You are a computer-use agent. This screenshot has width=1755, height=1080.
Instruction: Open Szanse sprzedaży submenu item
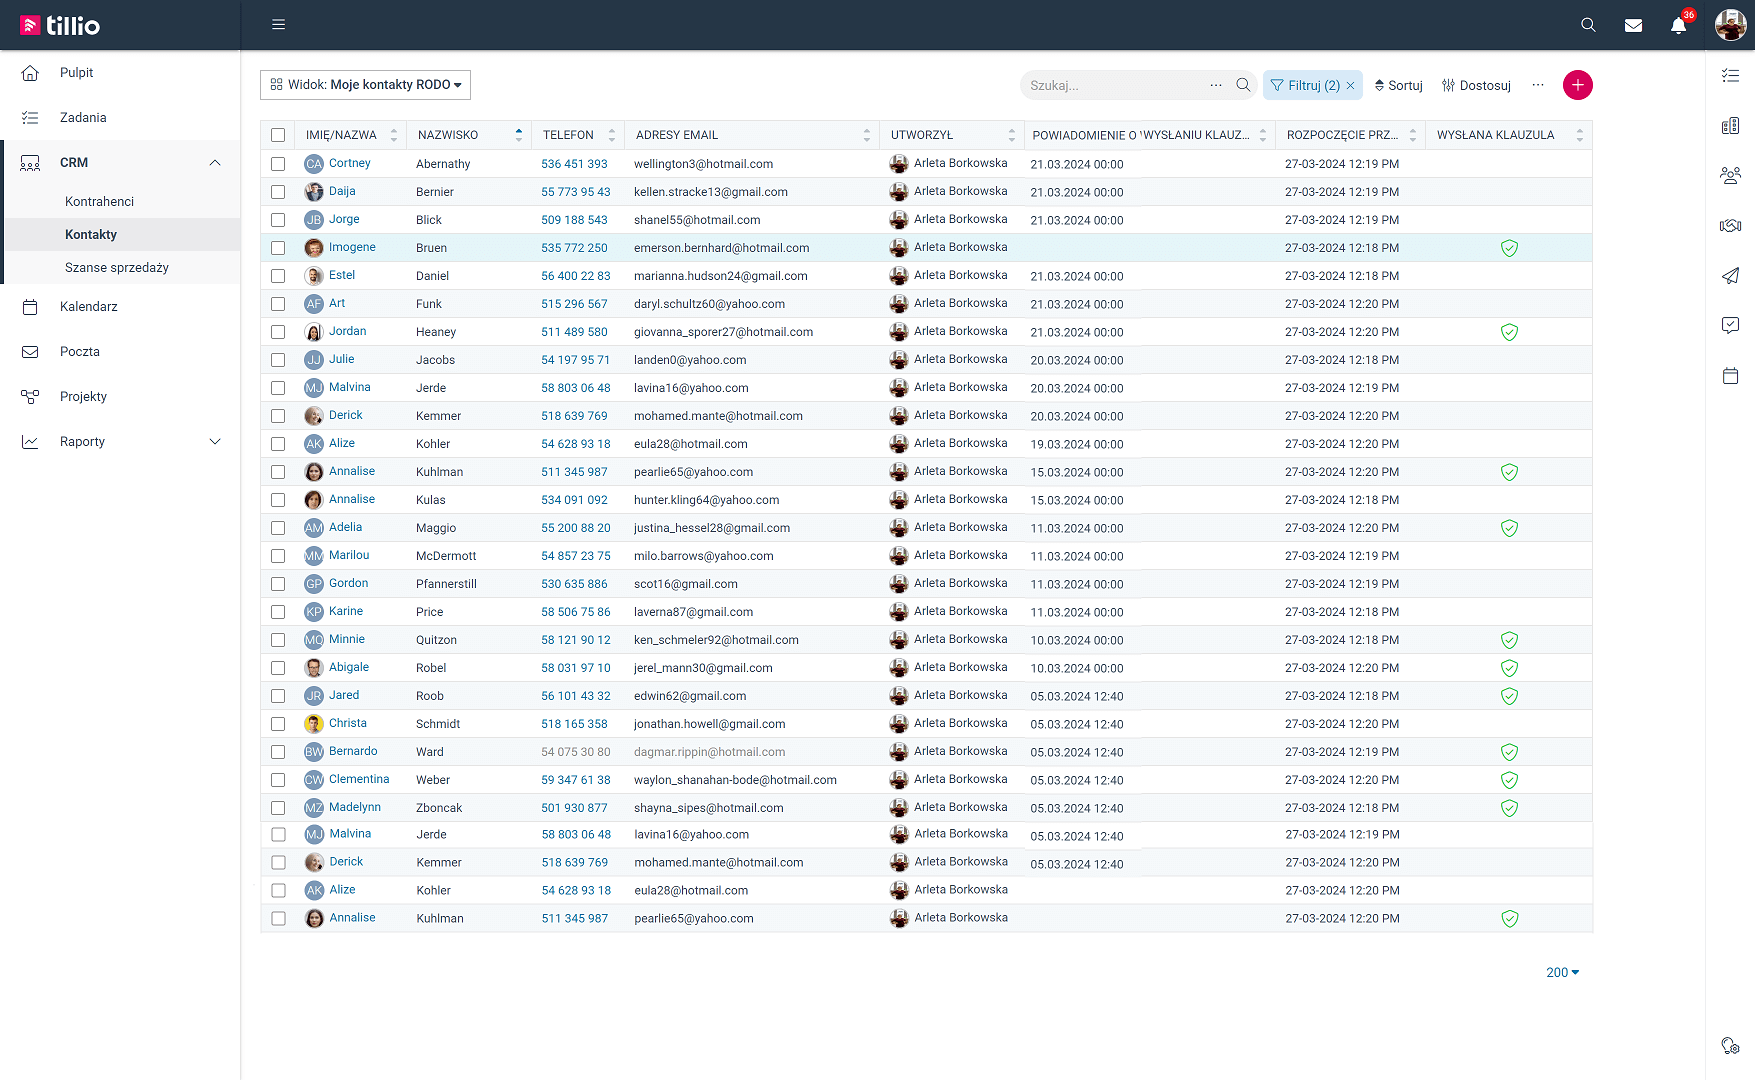point(116,268)
